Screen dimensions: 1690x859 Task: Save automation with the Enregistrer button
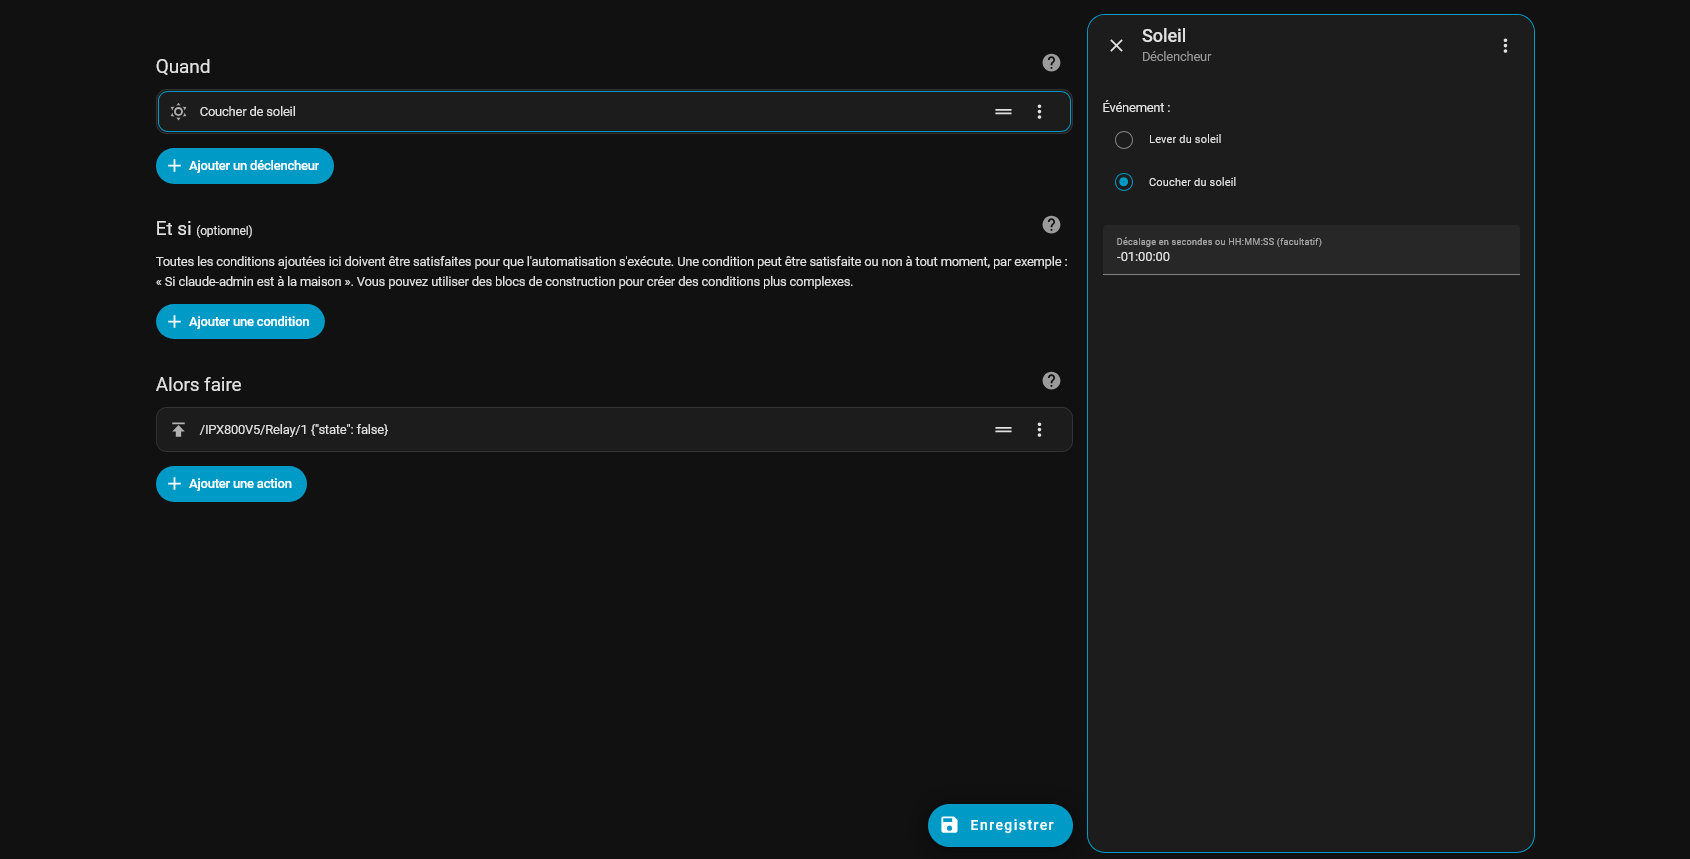pos(1000,825)
